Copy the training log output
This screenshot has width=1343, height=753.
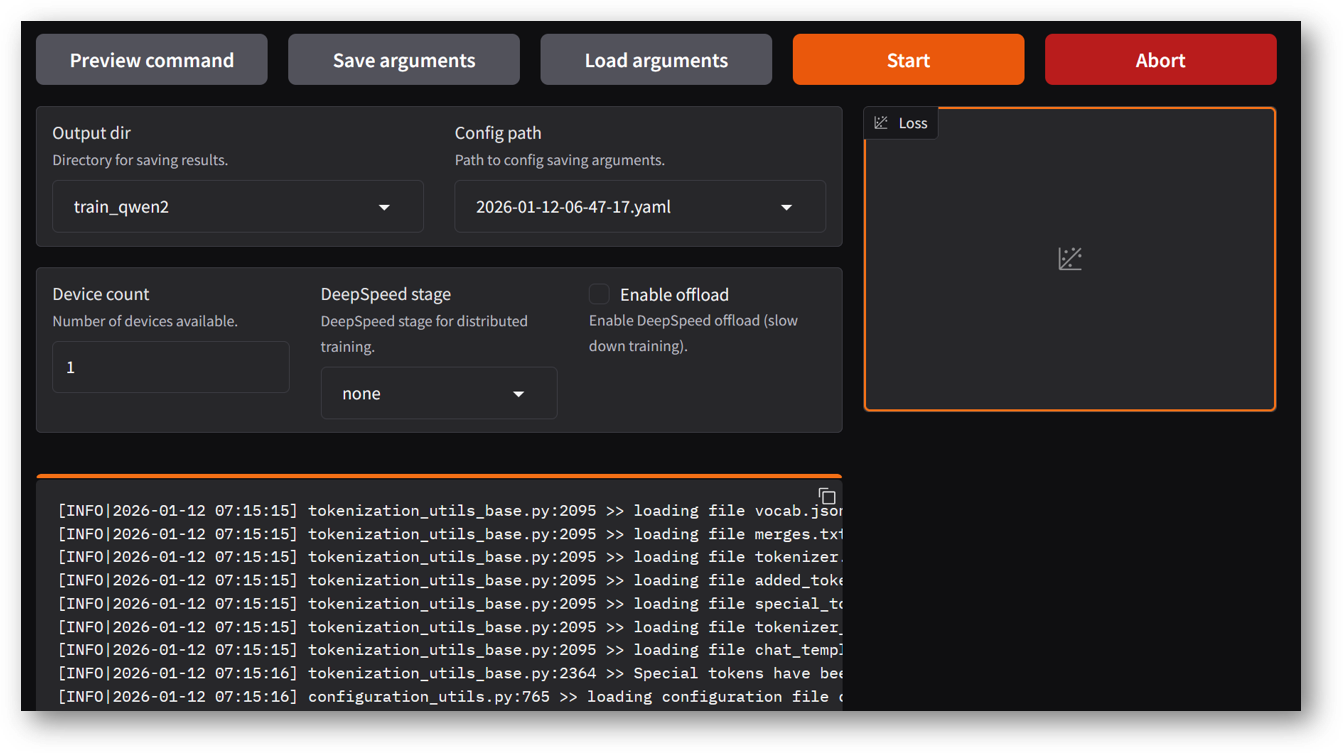(x=826, y=496)
